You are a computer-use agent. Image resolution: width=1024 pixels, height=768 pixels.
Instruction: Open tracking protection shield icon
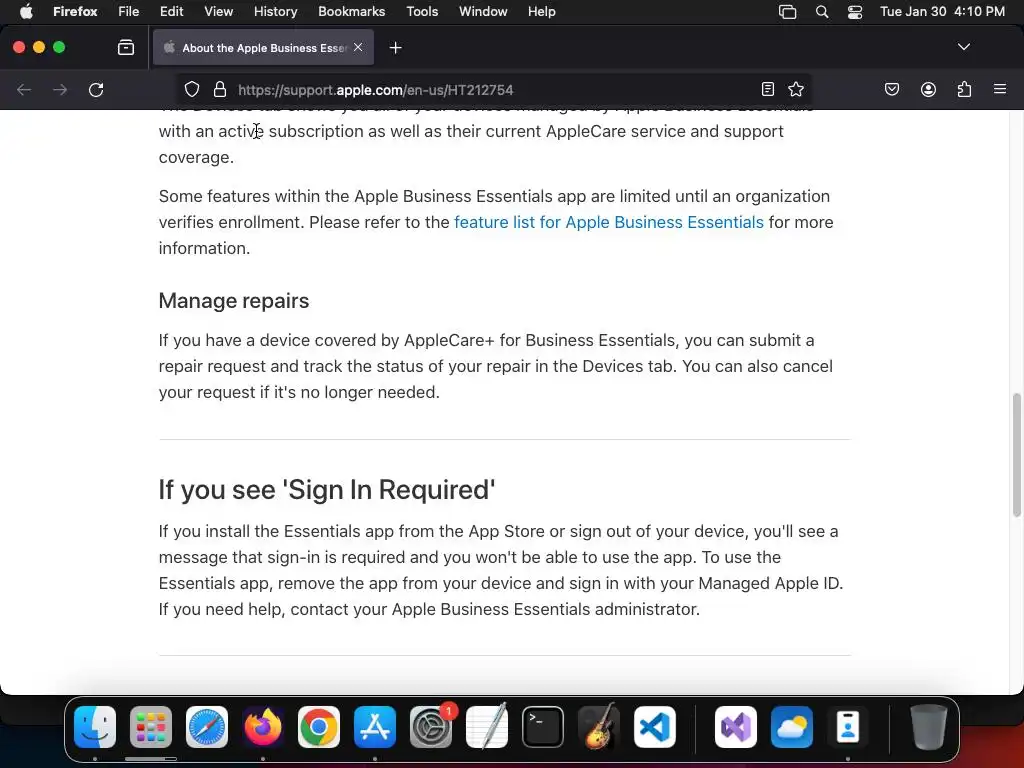coord(191,89)
